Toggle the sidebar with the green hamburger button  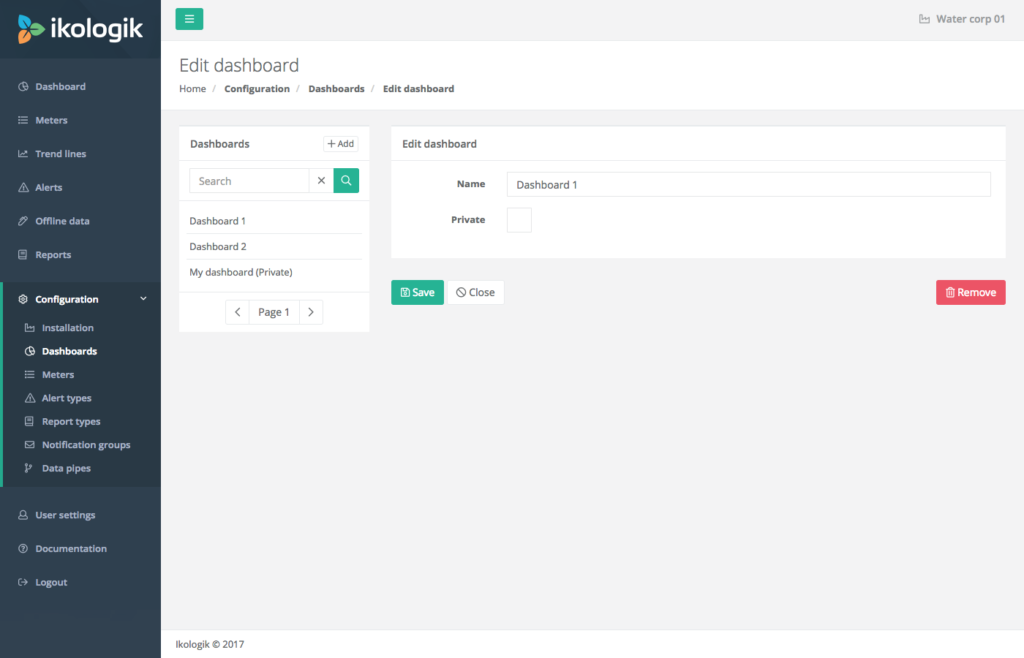click(189, 19)
